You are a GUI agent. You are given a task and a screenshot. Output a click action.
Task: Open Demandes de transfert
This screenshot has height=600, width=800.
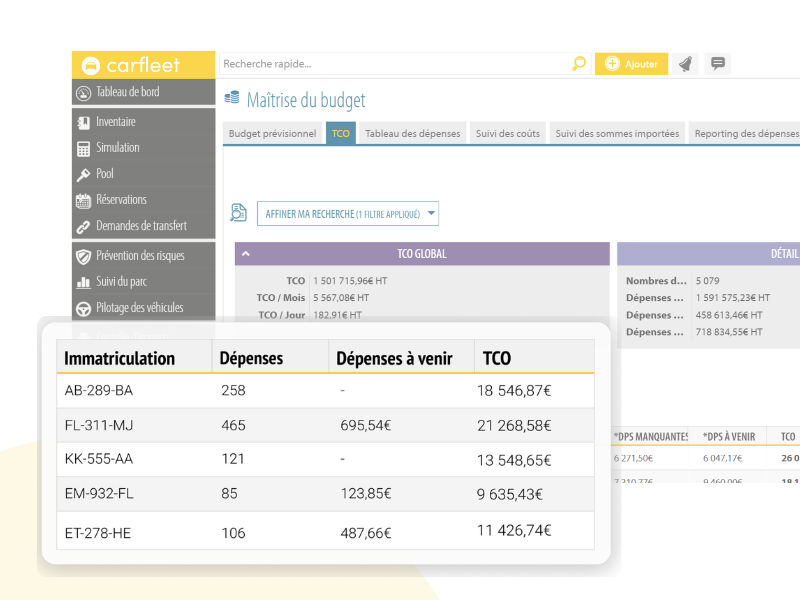tap(143, 226)
